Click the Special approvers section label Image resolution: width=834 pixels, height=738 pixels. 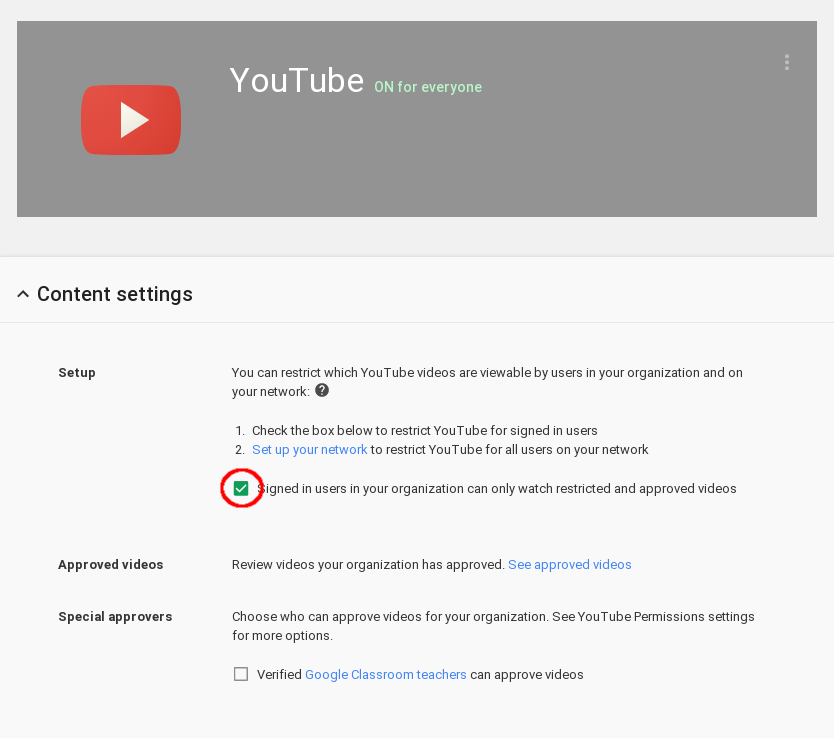pos(115,617)
